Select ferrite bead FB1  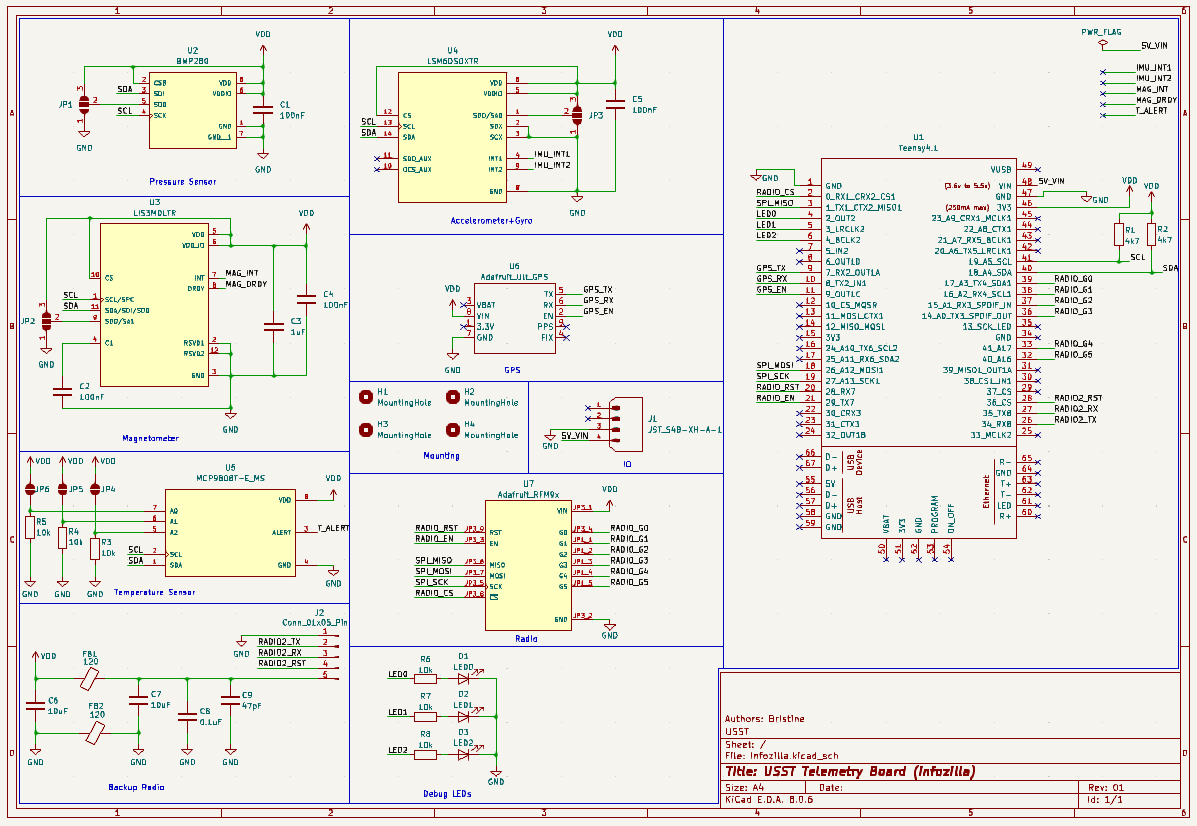(x=90, y=678)
